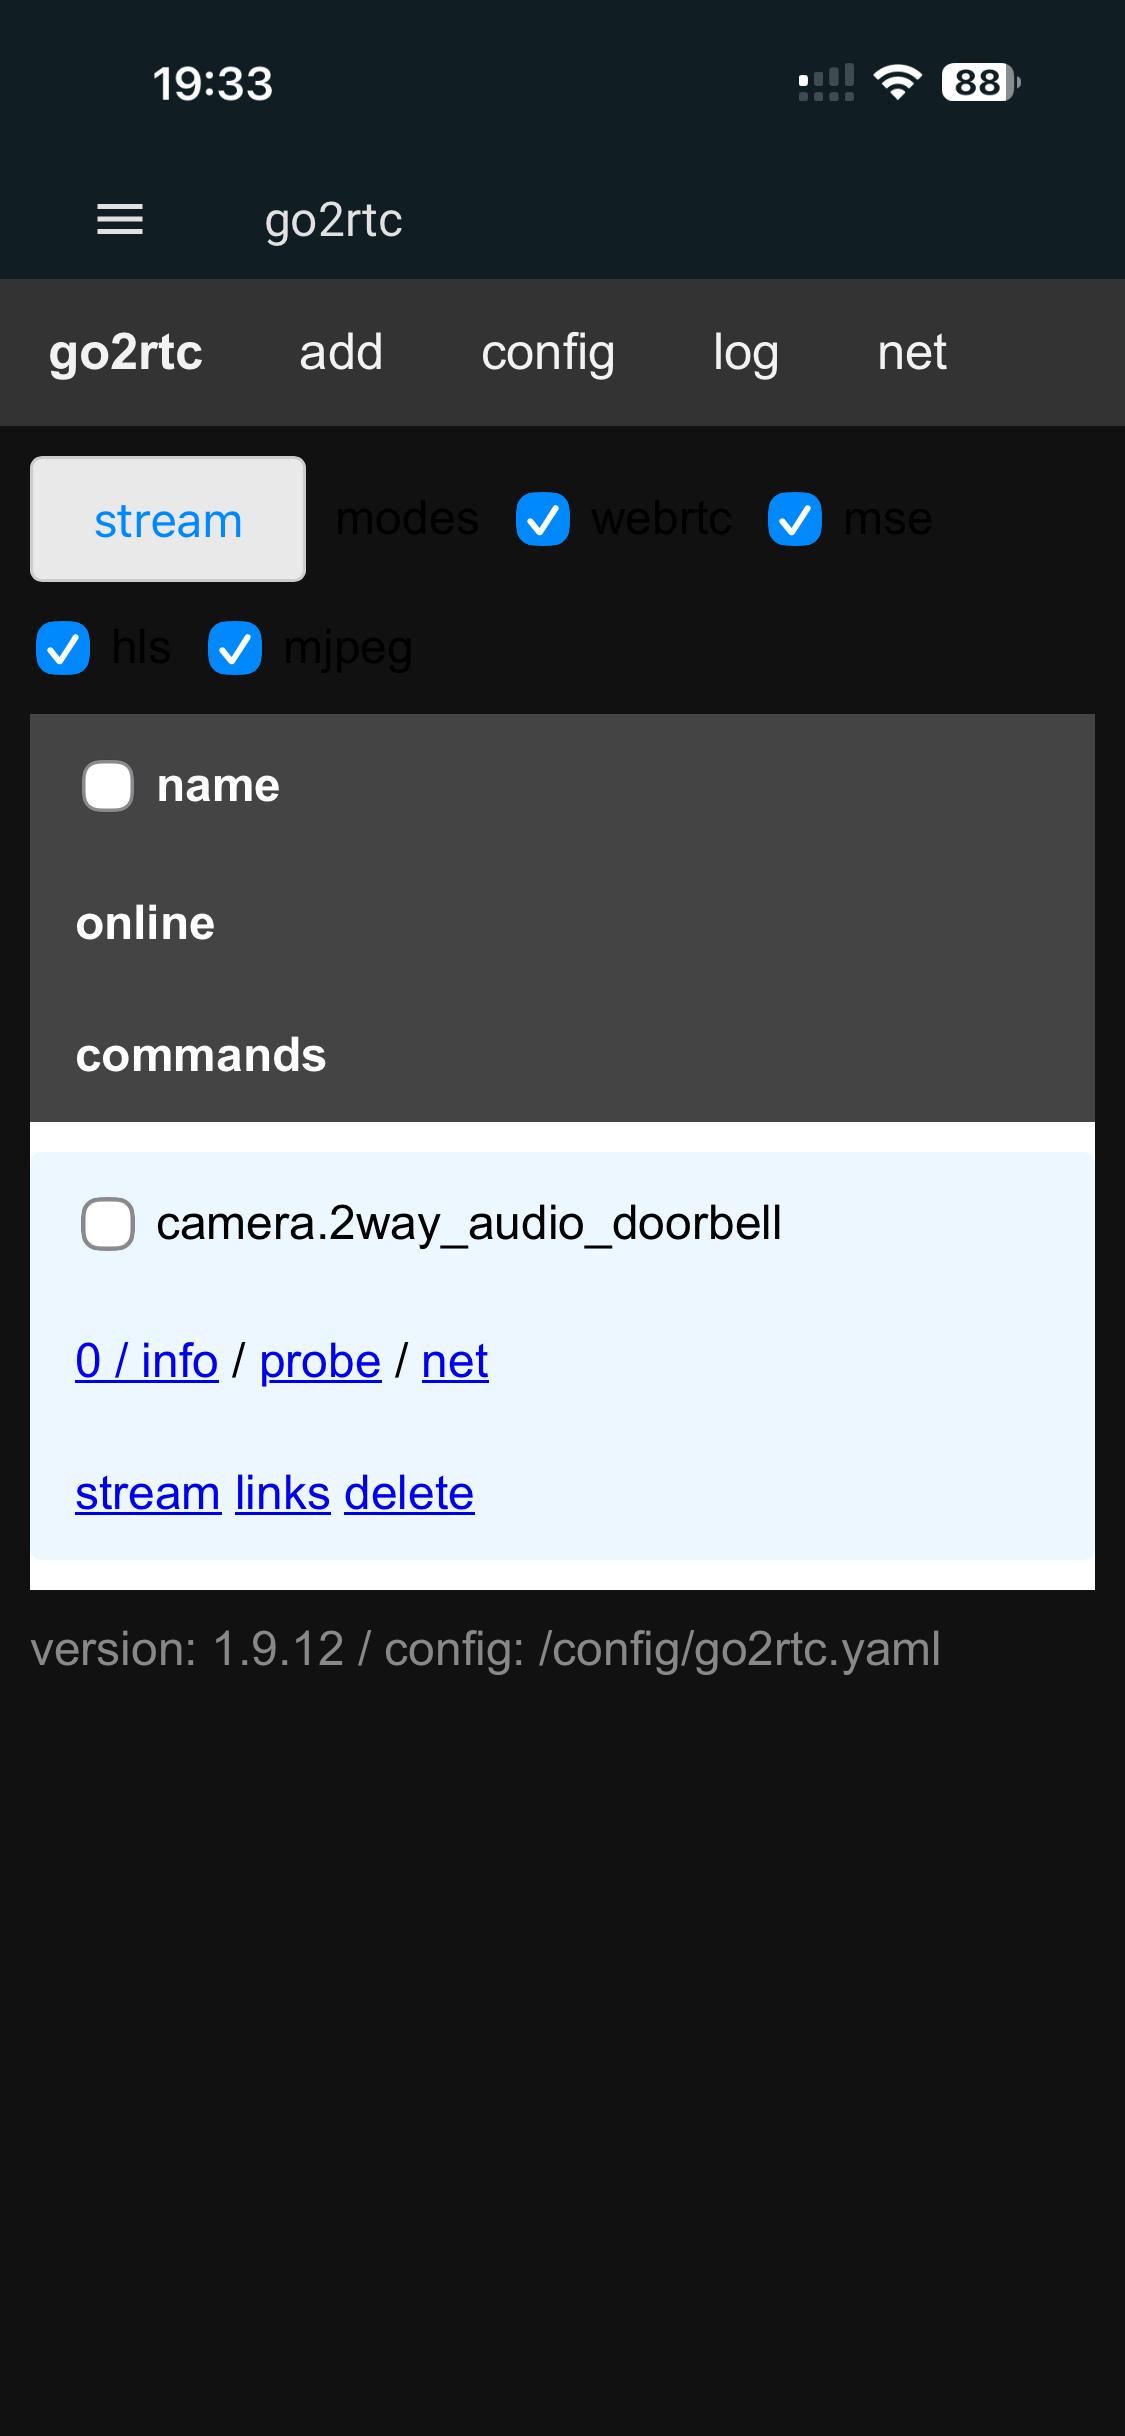The width and height of the screenshot is (1125, 2436).
Task: Open the add tab
Action: pyautogui.click(x=341, y=353)
